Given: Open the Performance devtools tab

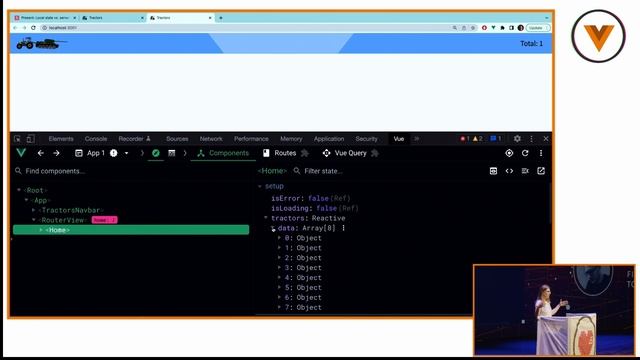Looking at the screenshot, I should coord(251,139).
